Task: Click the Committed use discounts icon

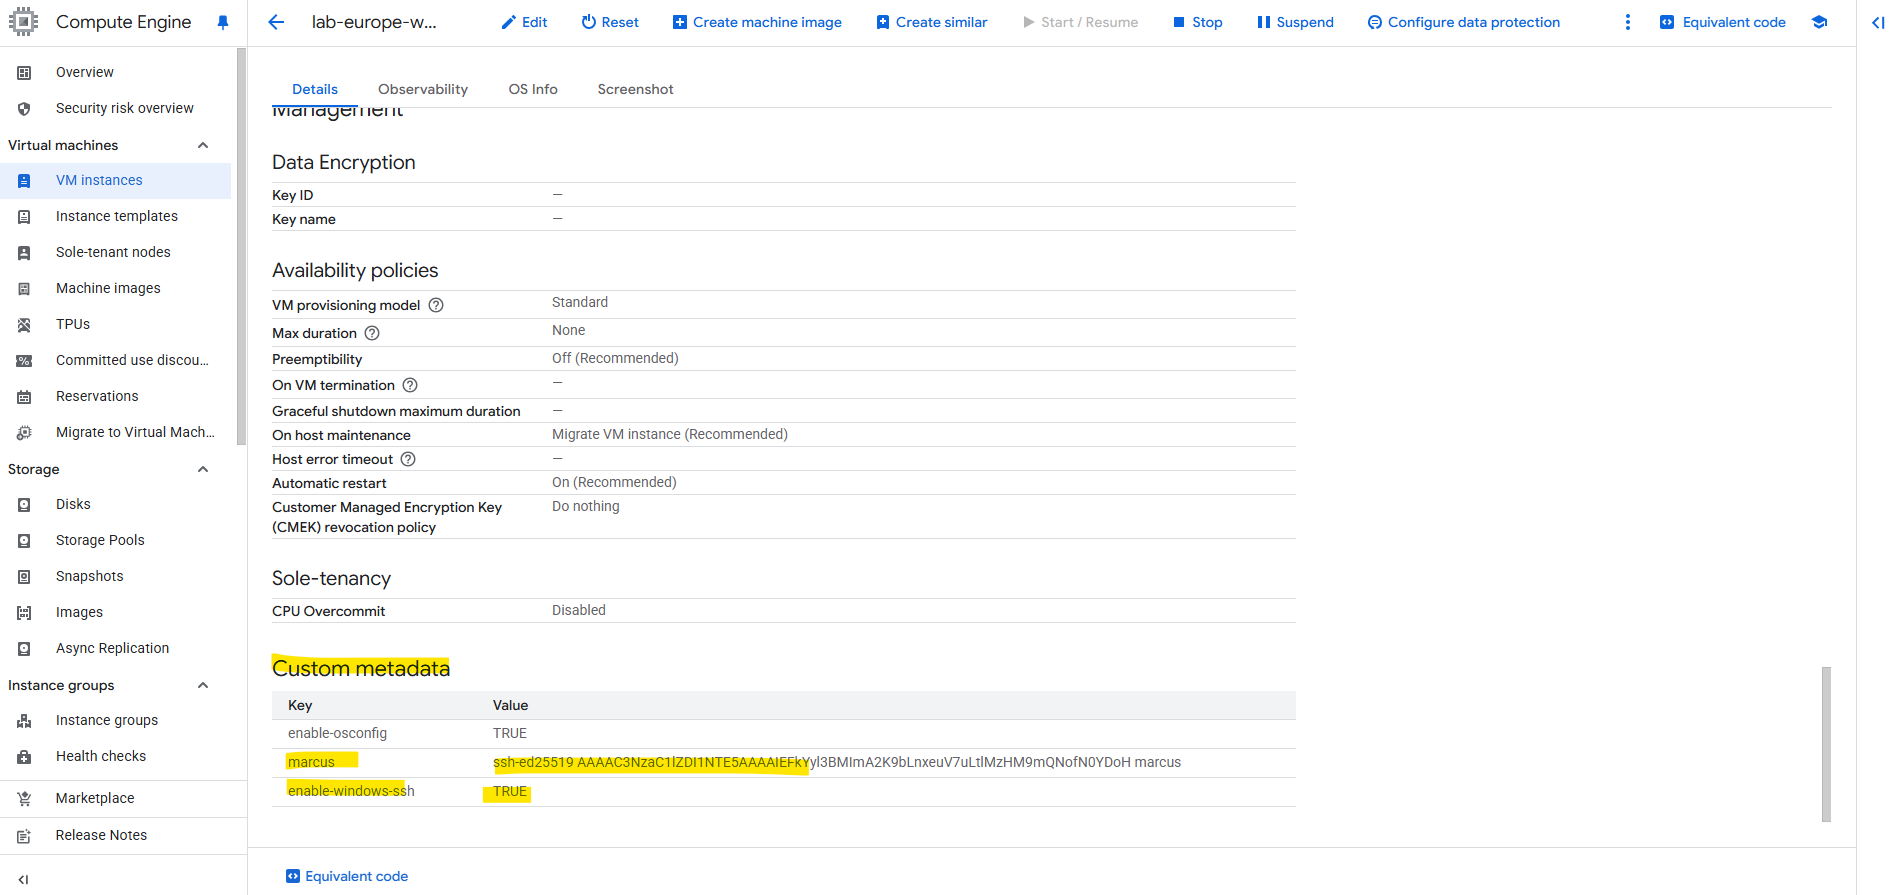Action: [24, 361]
